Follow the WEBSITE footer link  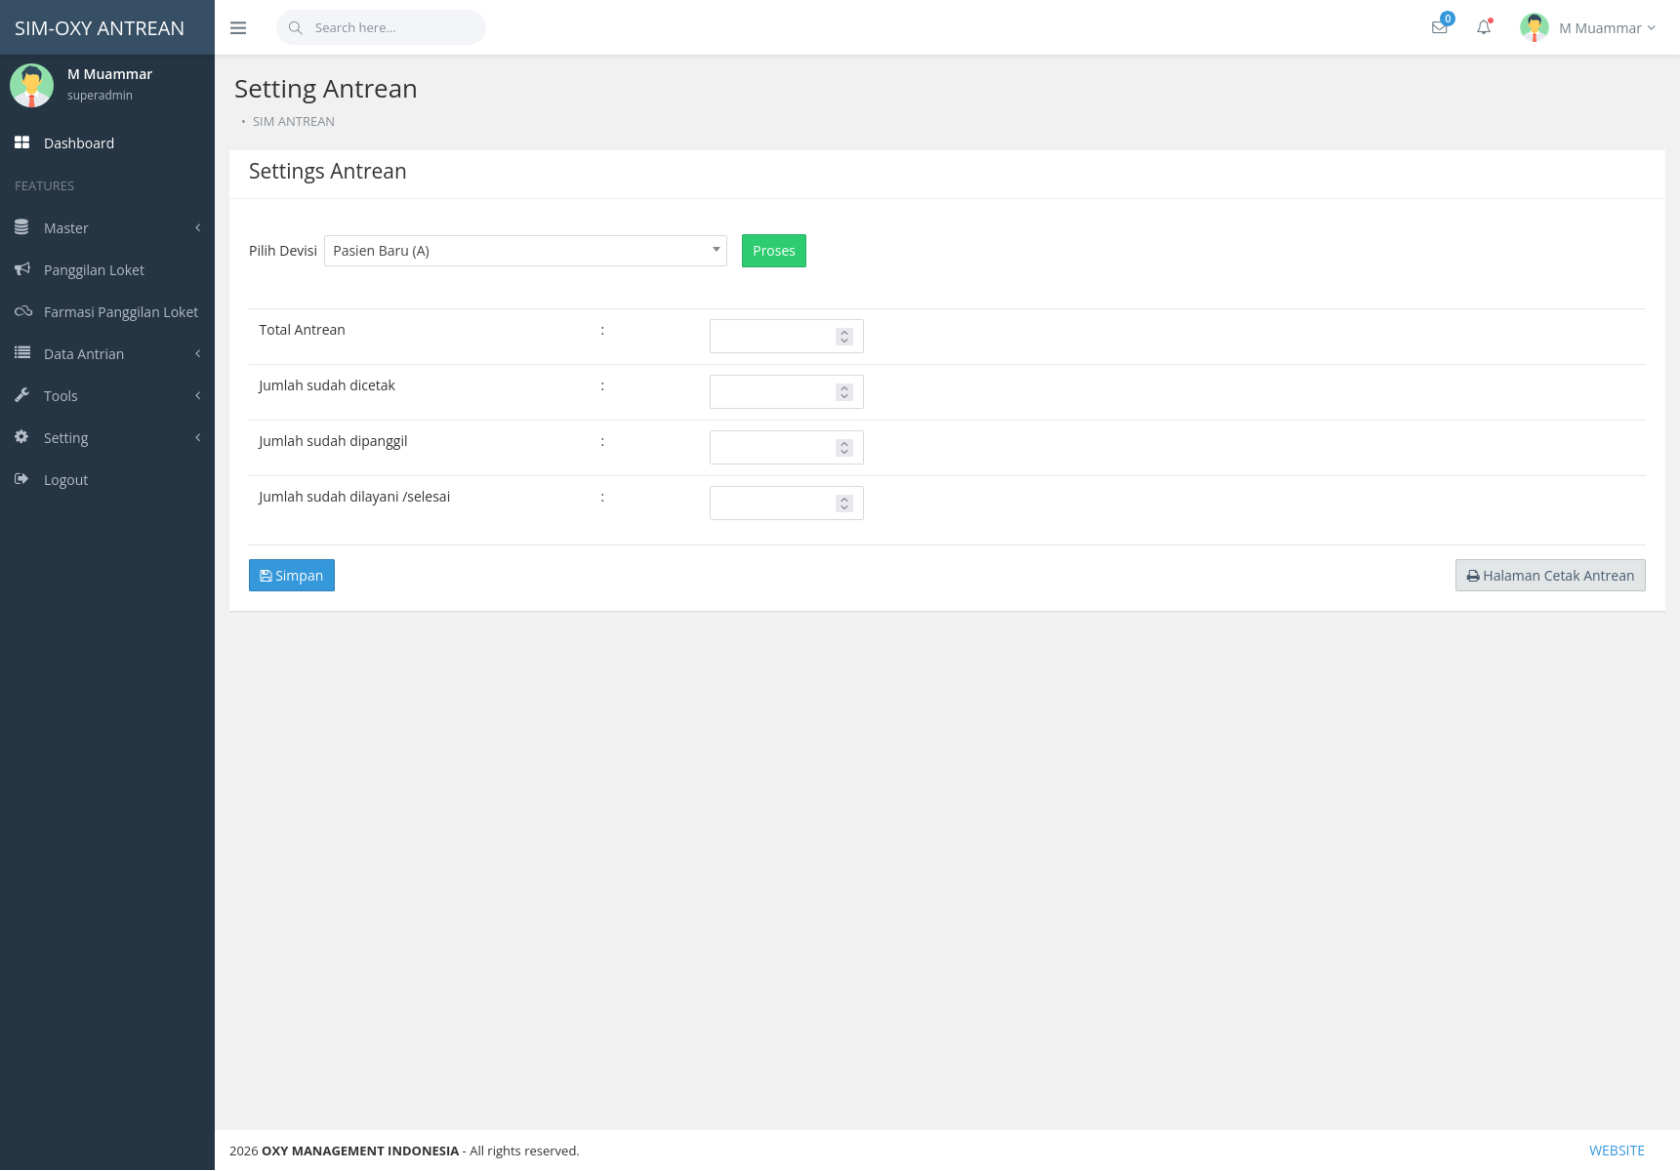[x=1616, y=1151]
